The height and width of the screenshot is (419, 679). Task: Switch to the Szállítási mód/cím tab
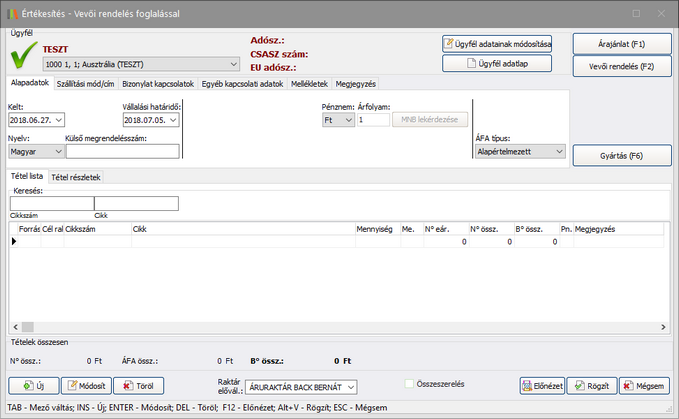coord(86,84)
